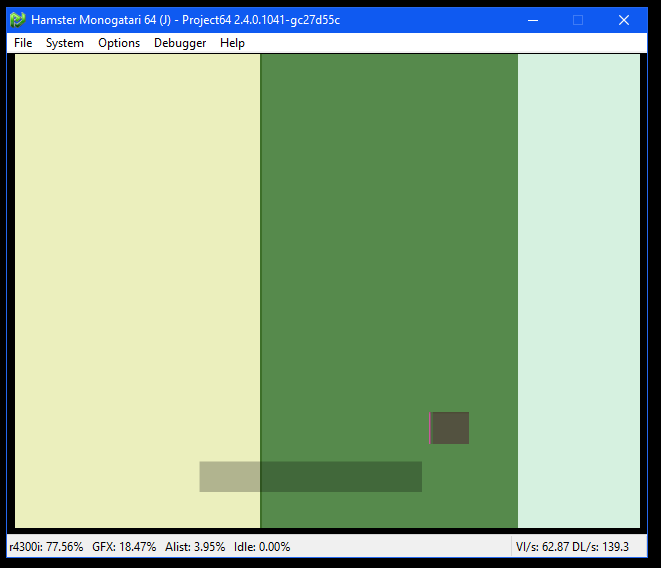
Task: Click the Project64 app icon in title bar
Action: (18, 20)
